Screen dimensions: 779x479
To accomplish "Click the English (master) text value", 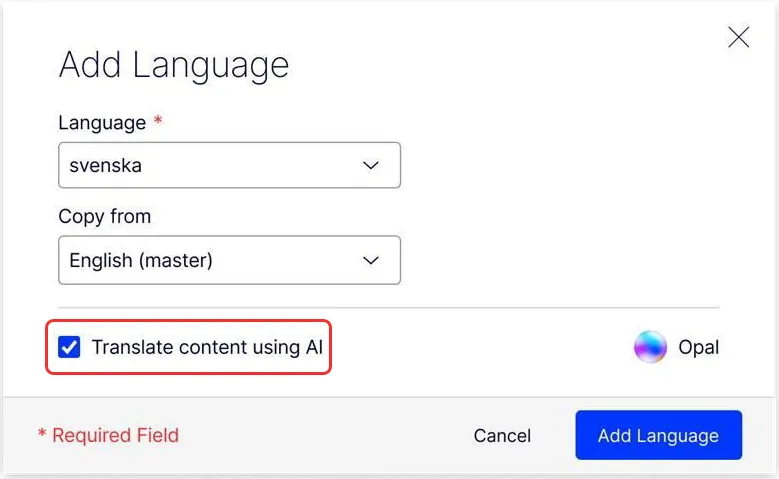I will pyautogui.click(x=141, y=260).
